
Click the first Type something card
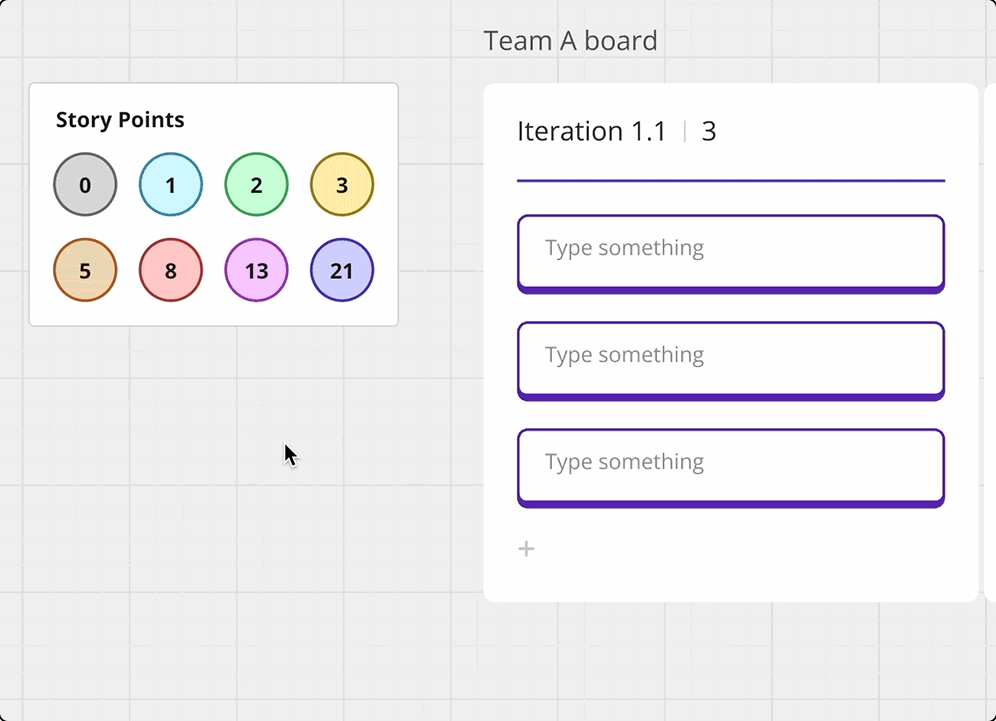[x=730, y=252]
